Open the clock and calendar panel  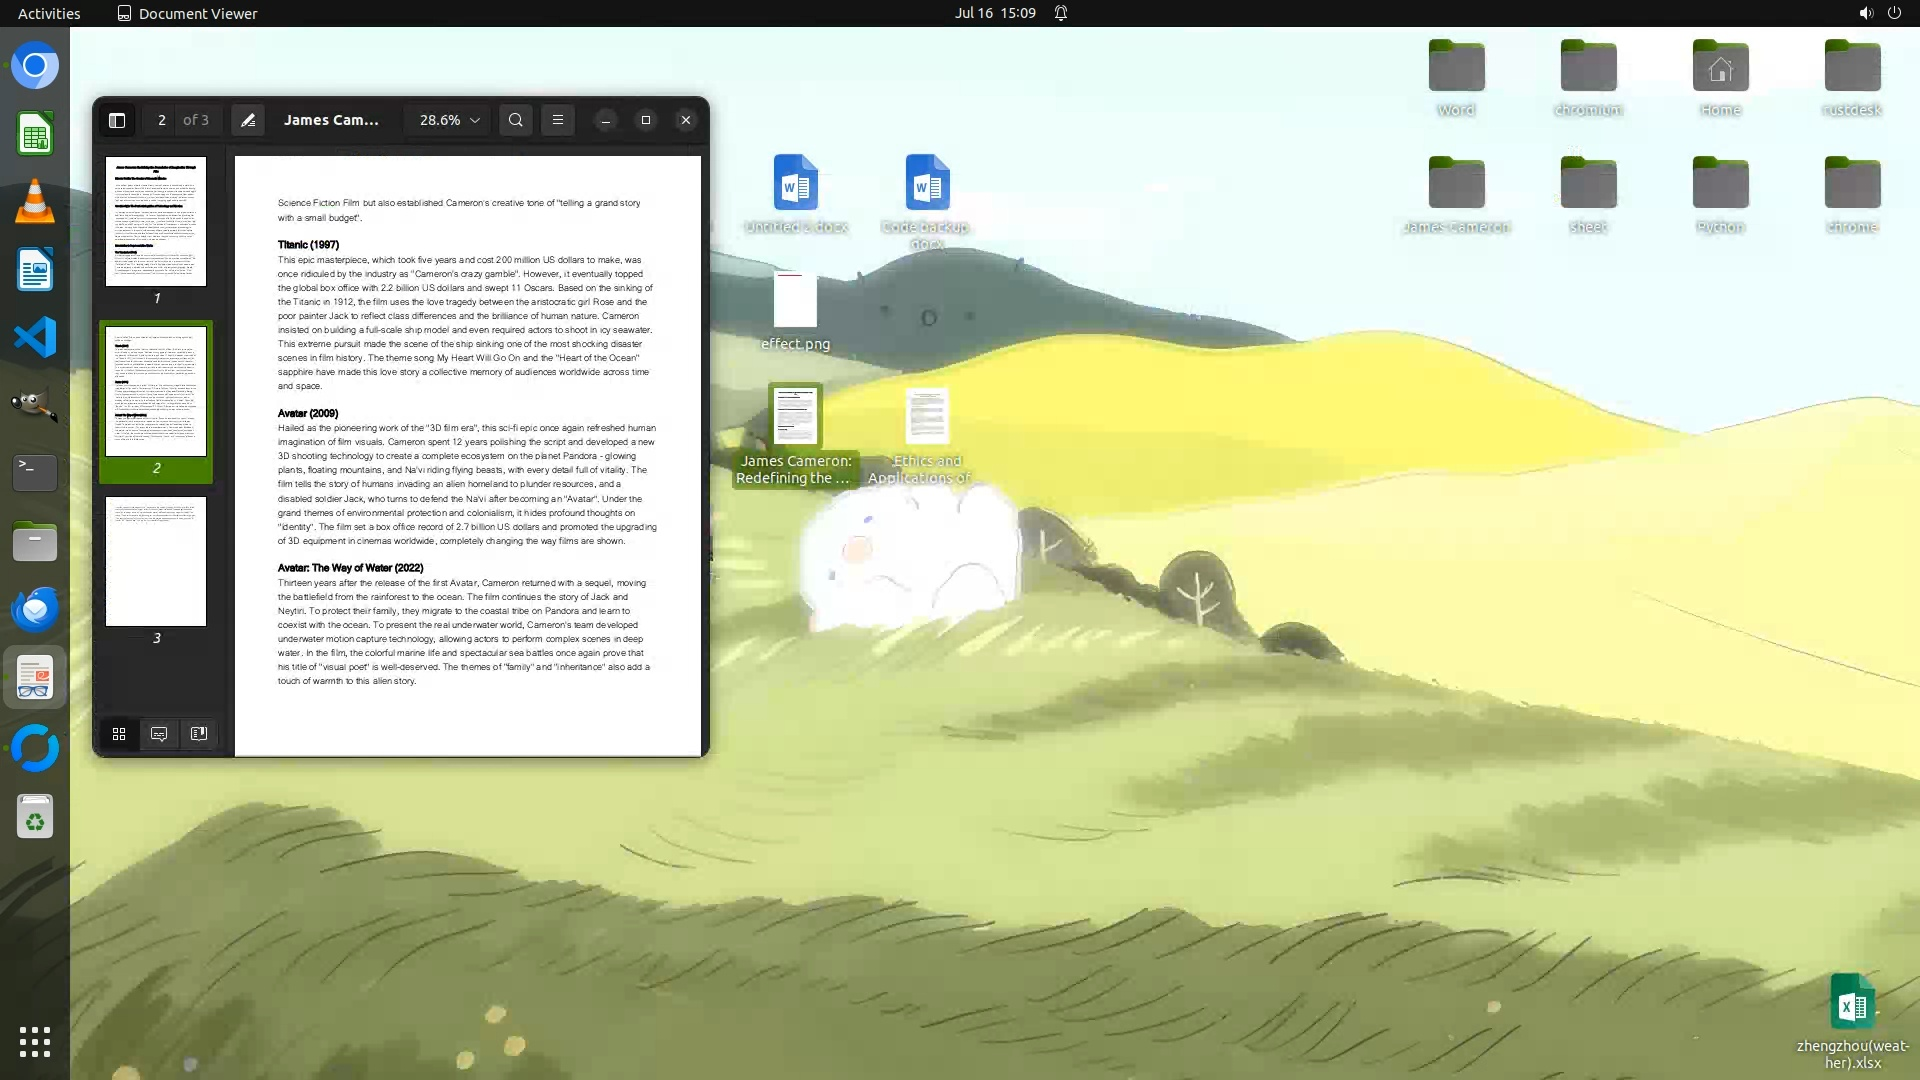click(x=994, y=13)
